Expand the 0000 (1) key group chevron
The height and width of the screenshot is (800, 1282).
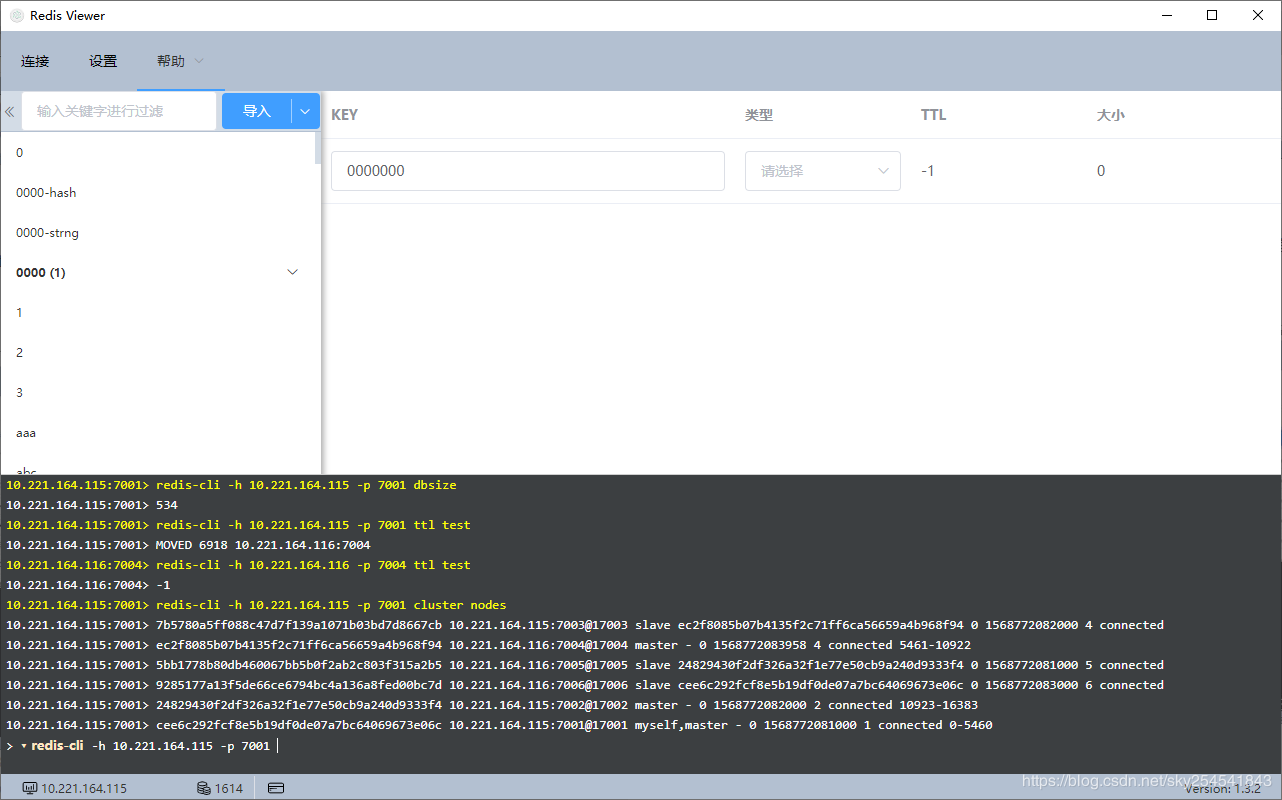[x=293, y=272]
